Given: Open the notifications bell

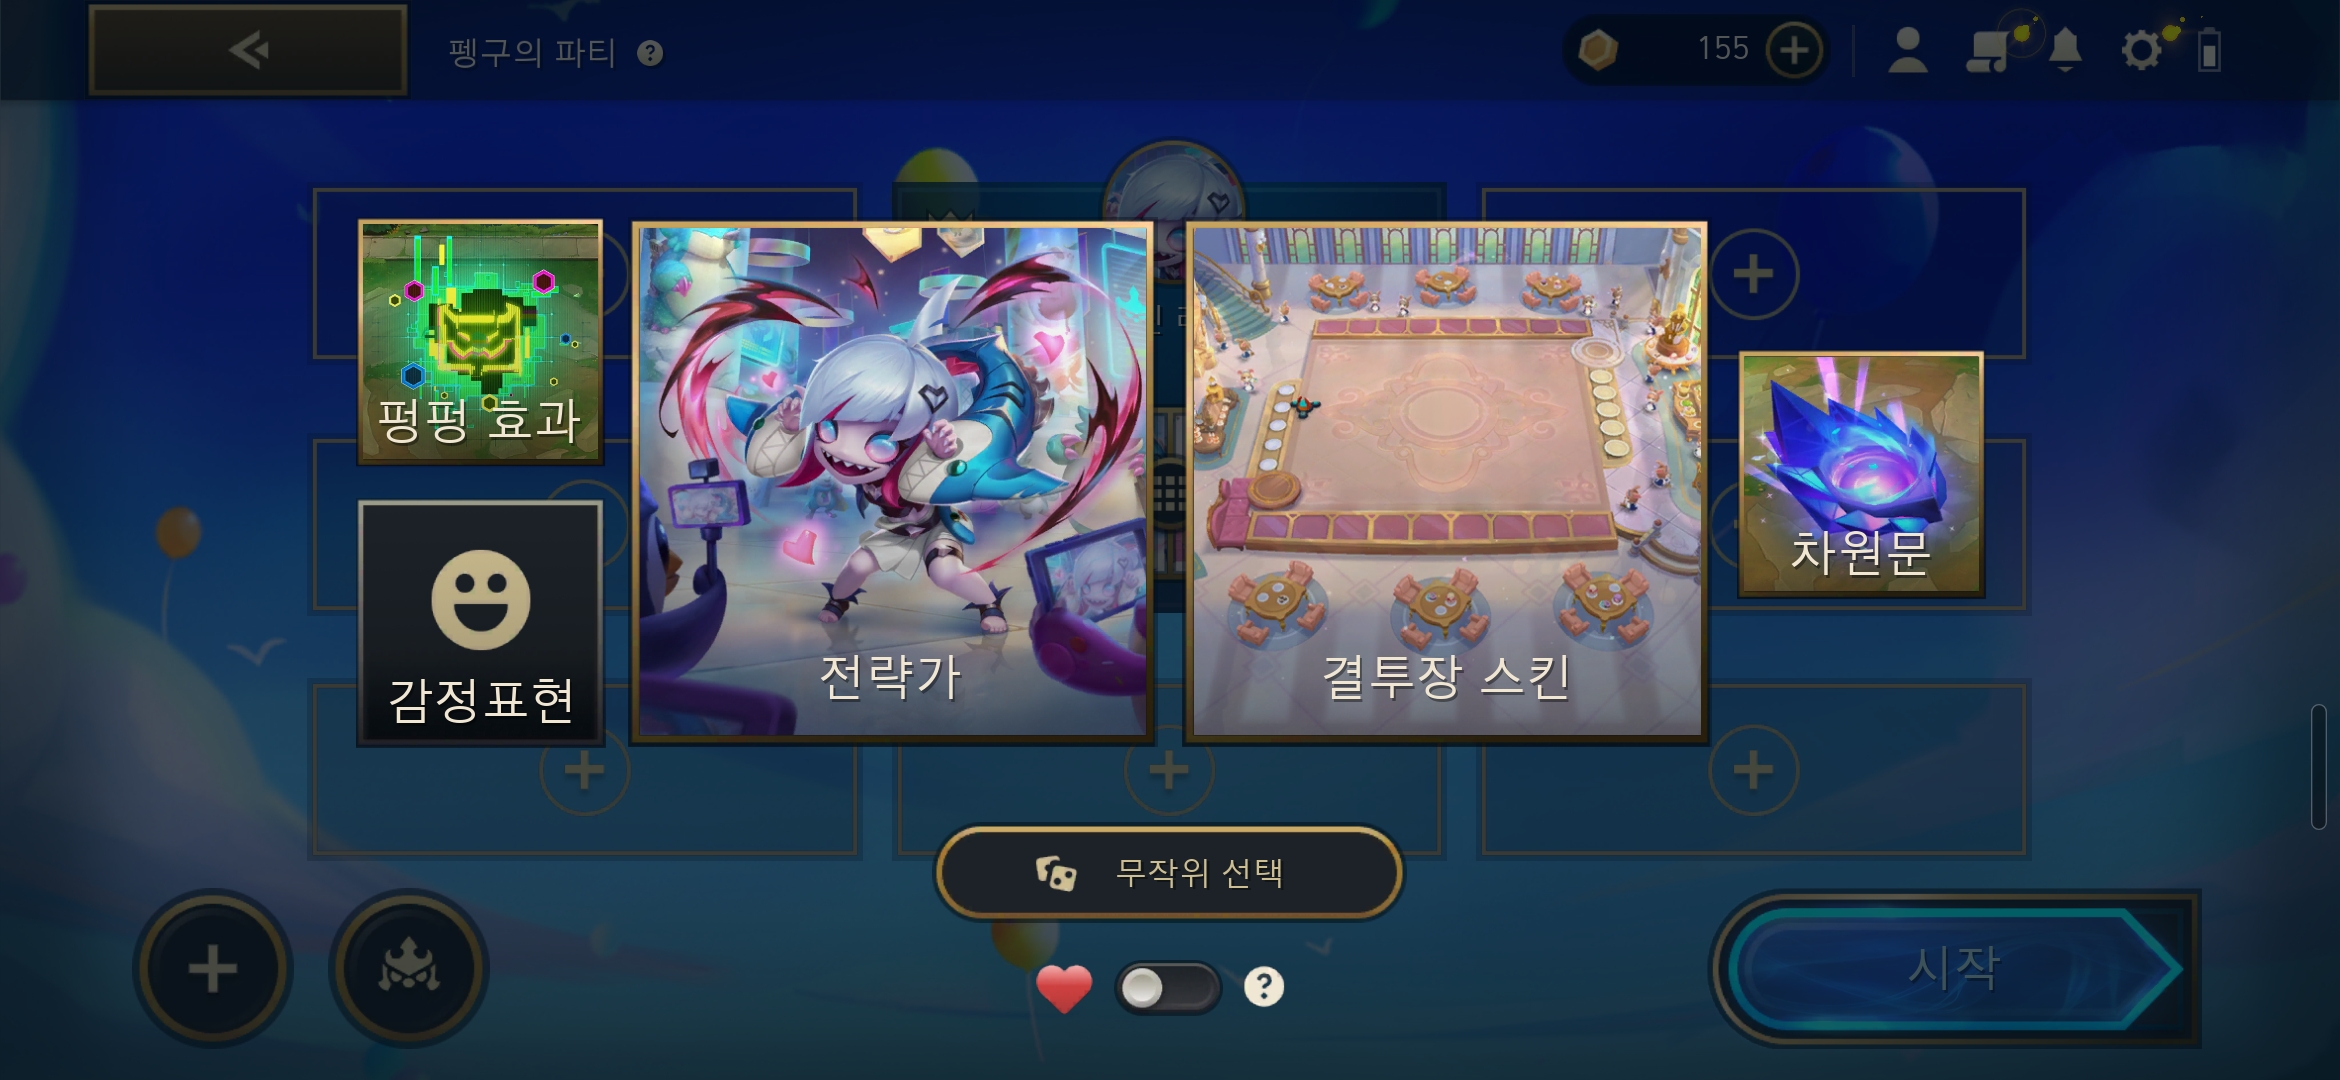Looking at the screenshot, I should pos(2065,50).
